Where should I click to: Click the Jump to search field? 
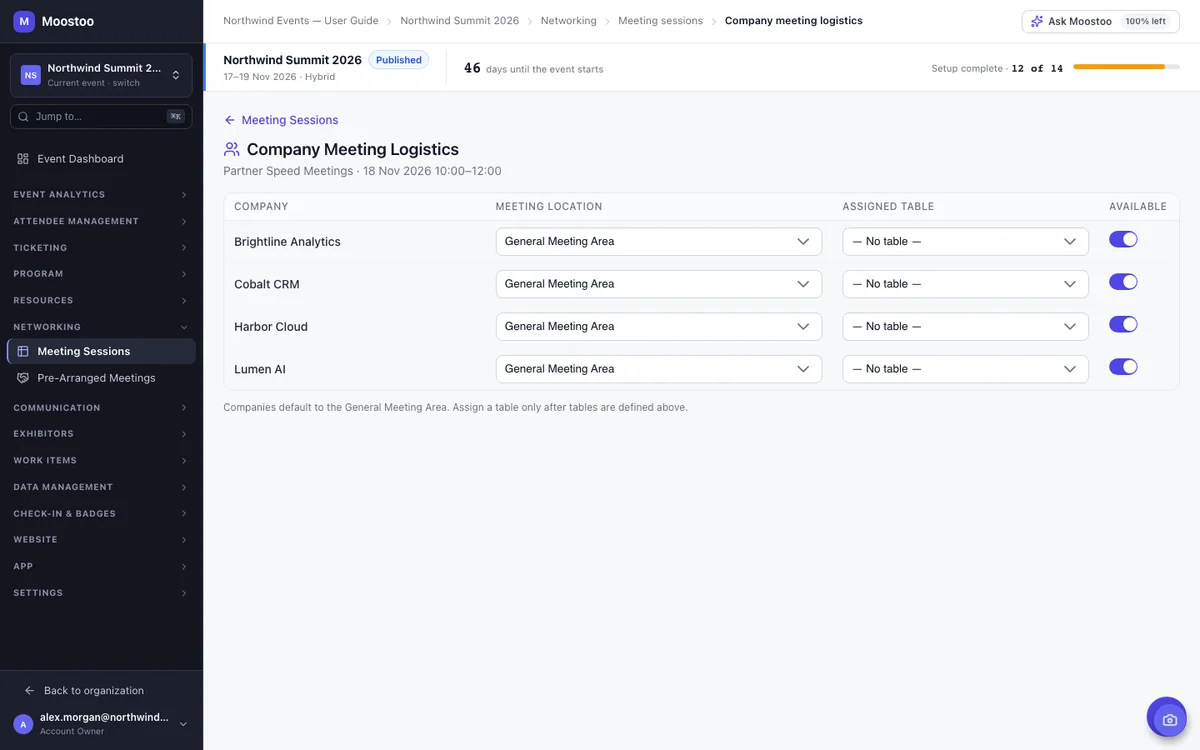[101, 116]
